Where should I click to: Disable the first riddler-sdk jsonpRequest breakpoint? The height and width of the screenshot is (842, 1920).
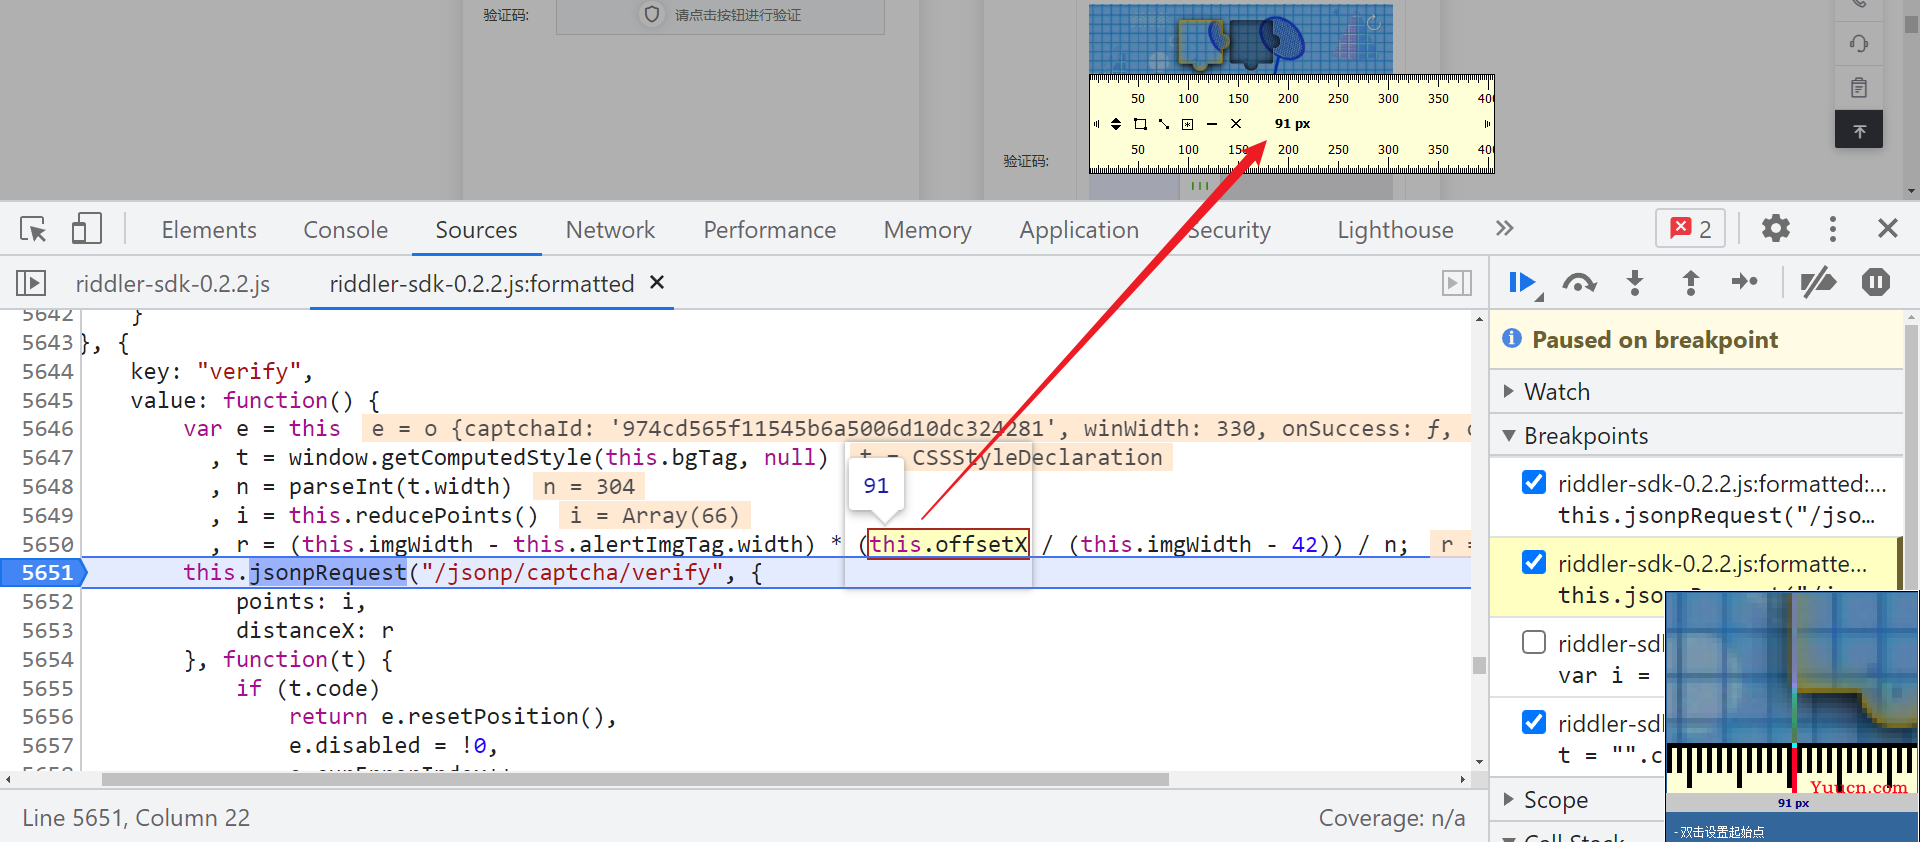coord(1533,482)
